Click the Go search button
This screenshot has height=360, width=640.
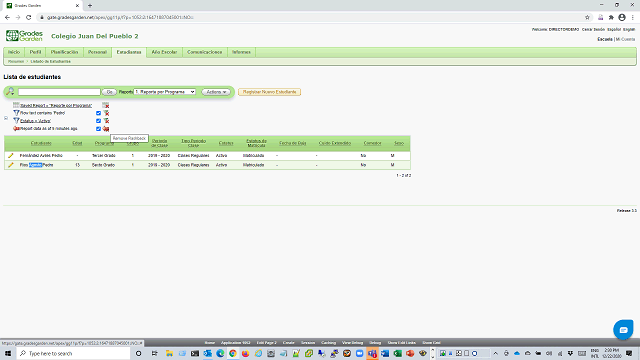[109, 92]
